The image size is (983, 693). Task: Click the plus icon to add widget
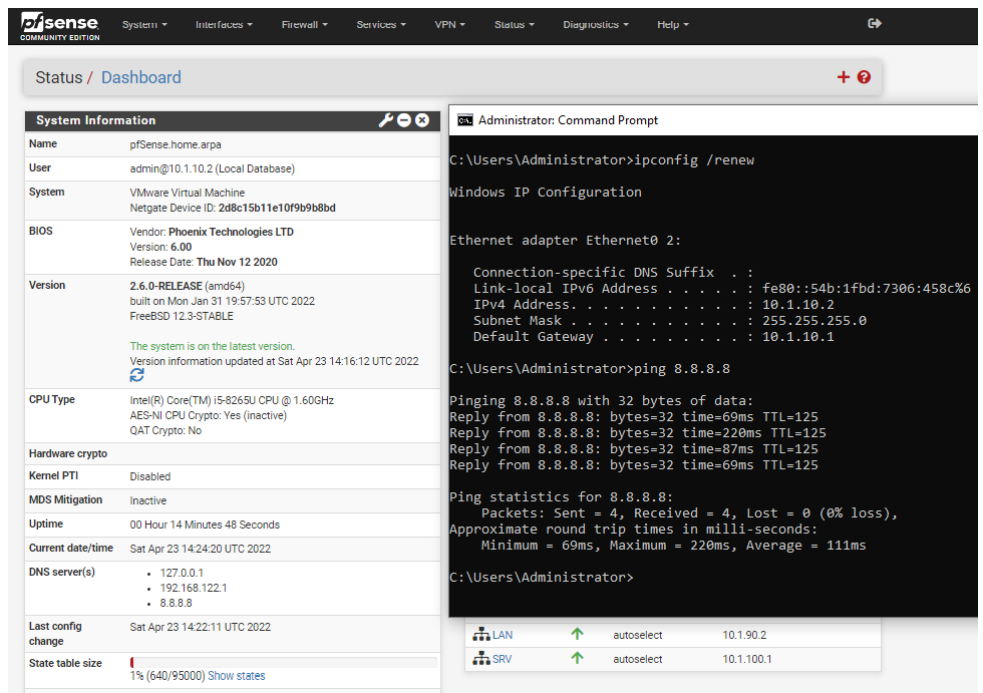[x=843, y=77]
